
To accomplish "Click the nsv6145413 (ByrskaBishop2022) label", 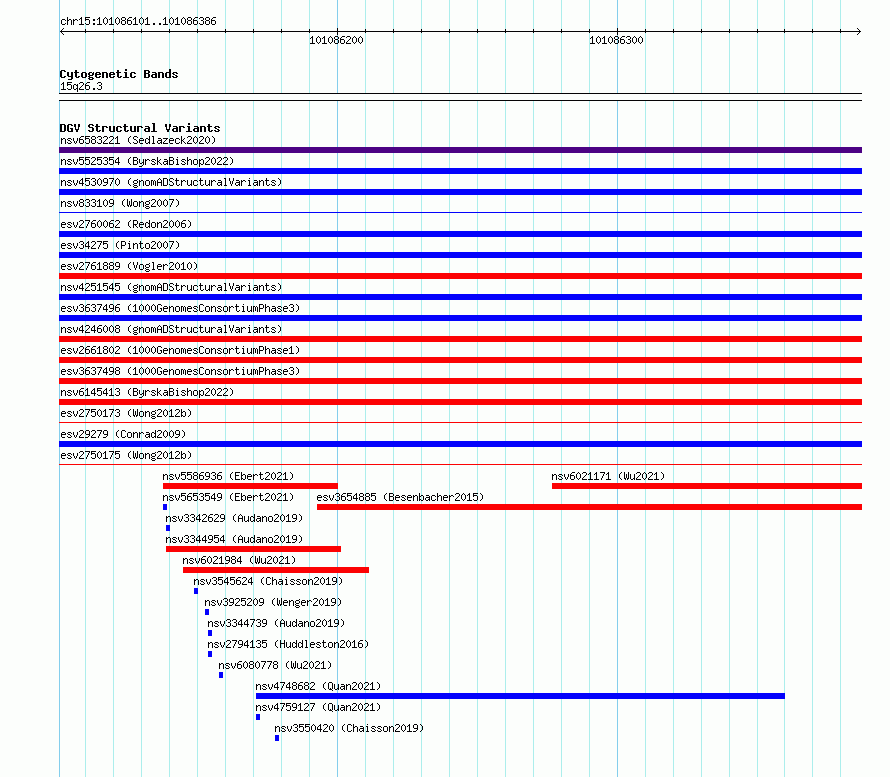I will [x=147, y=392].
